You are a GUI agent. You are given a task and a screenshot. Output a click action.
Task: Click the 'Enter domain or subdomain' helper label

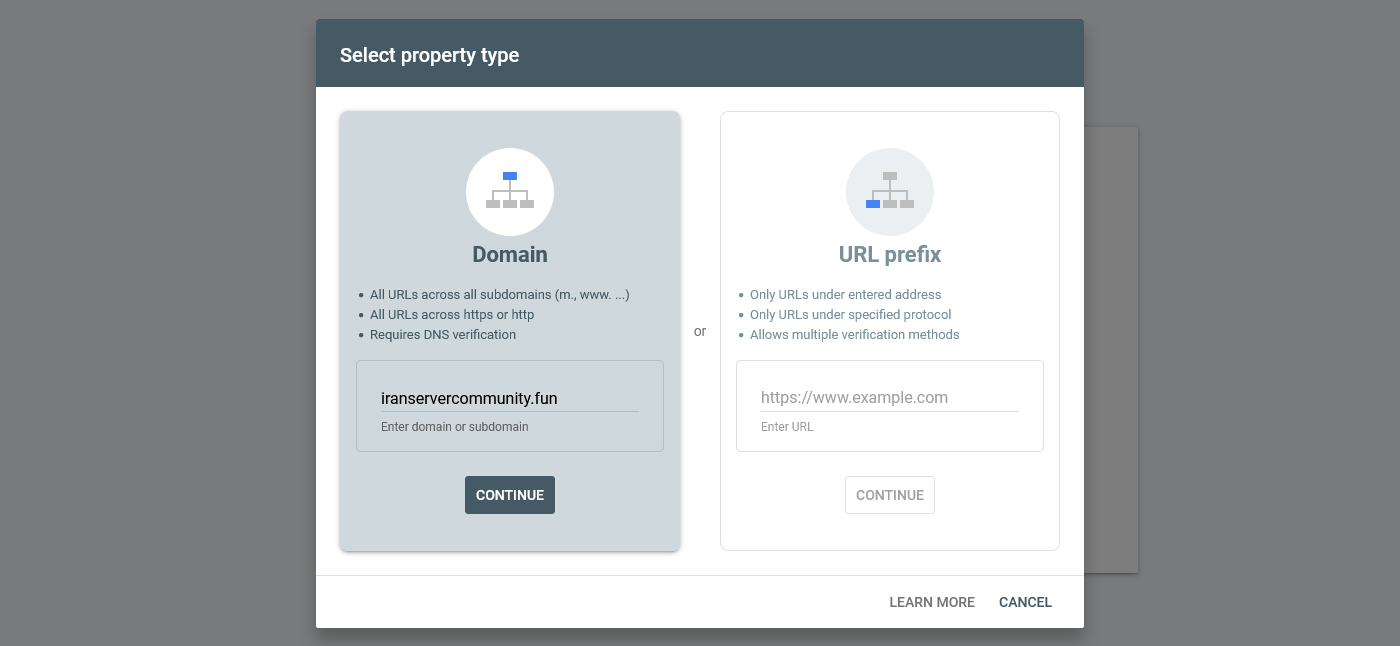click(455, 427)
